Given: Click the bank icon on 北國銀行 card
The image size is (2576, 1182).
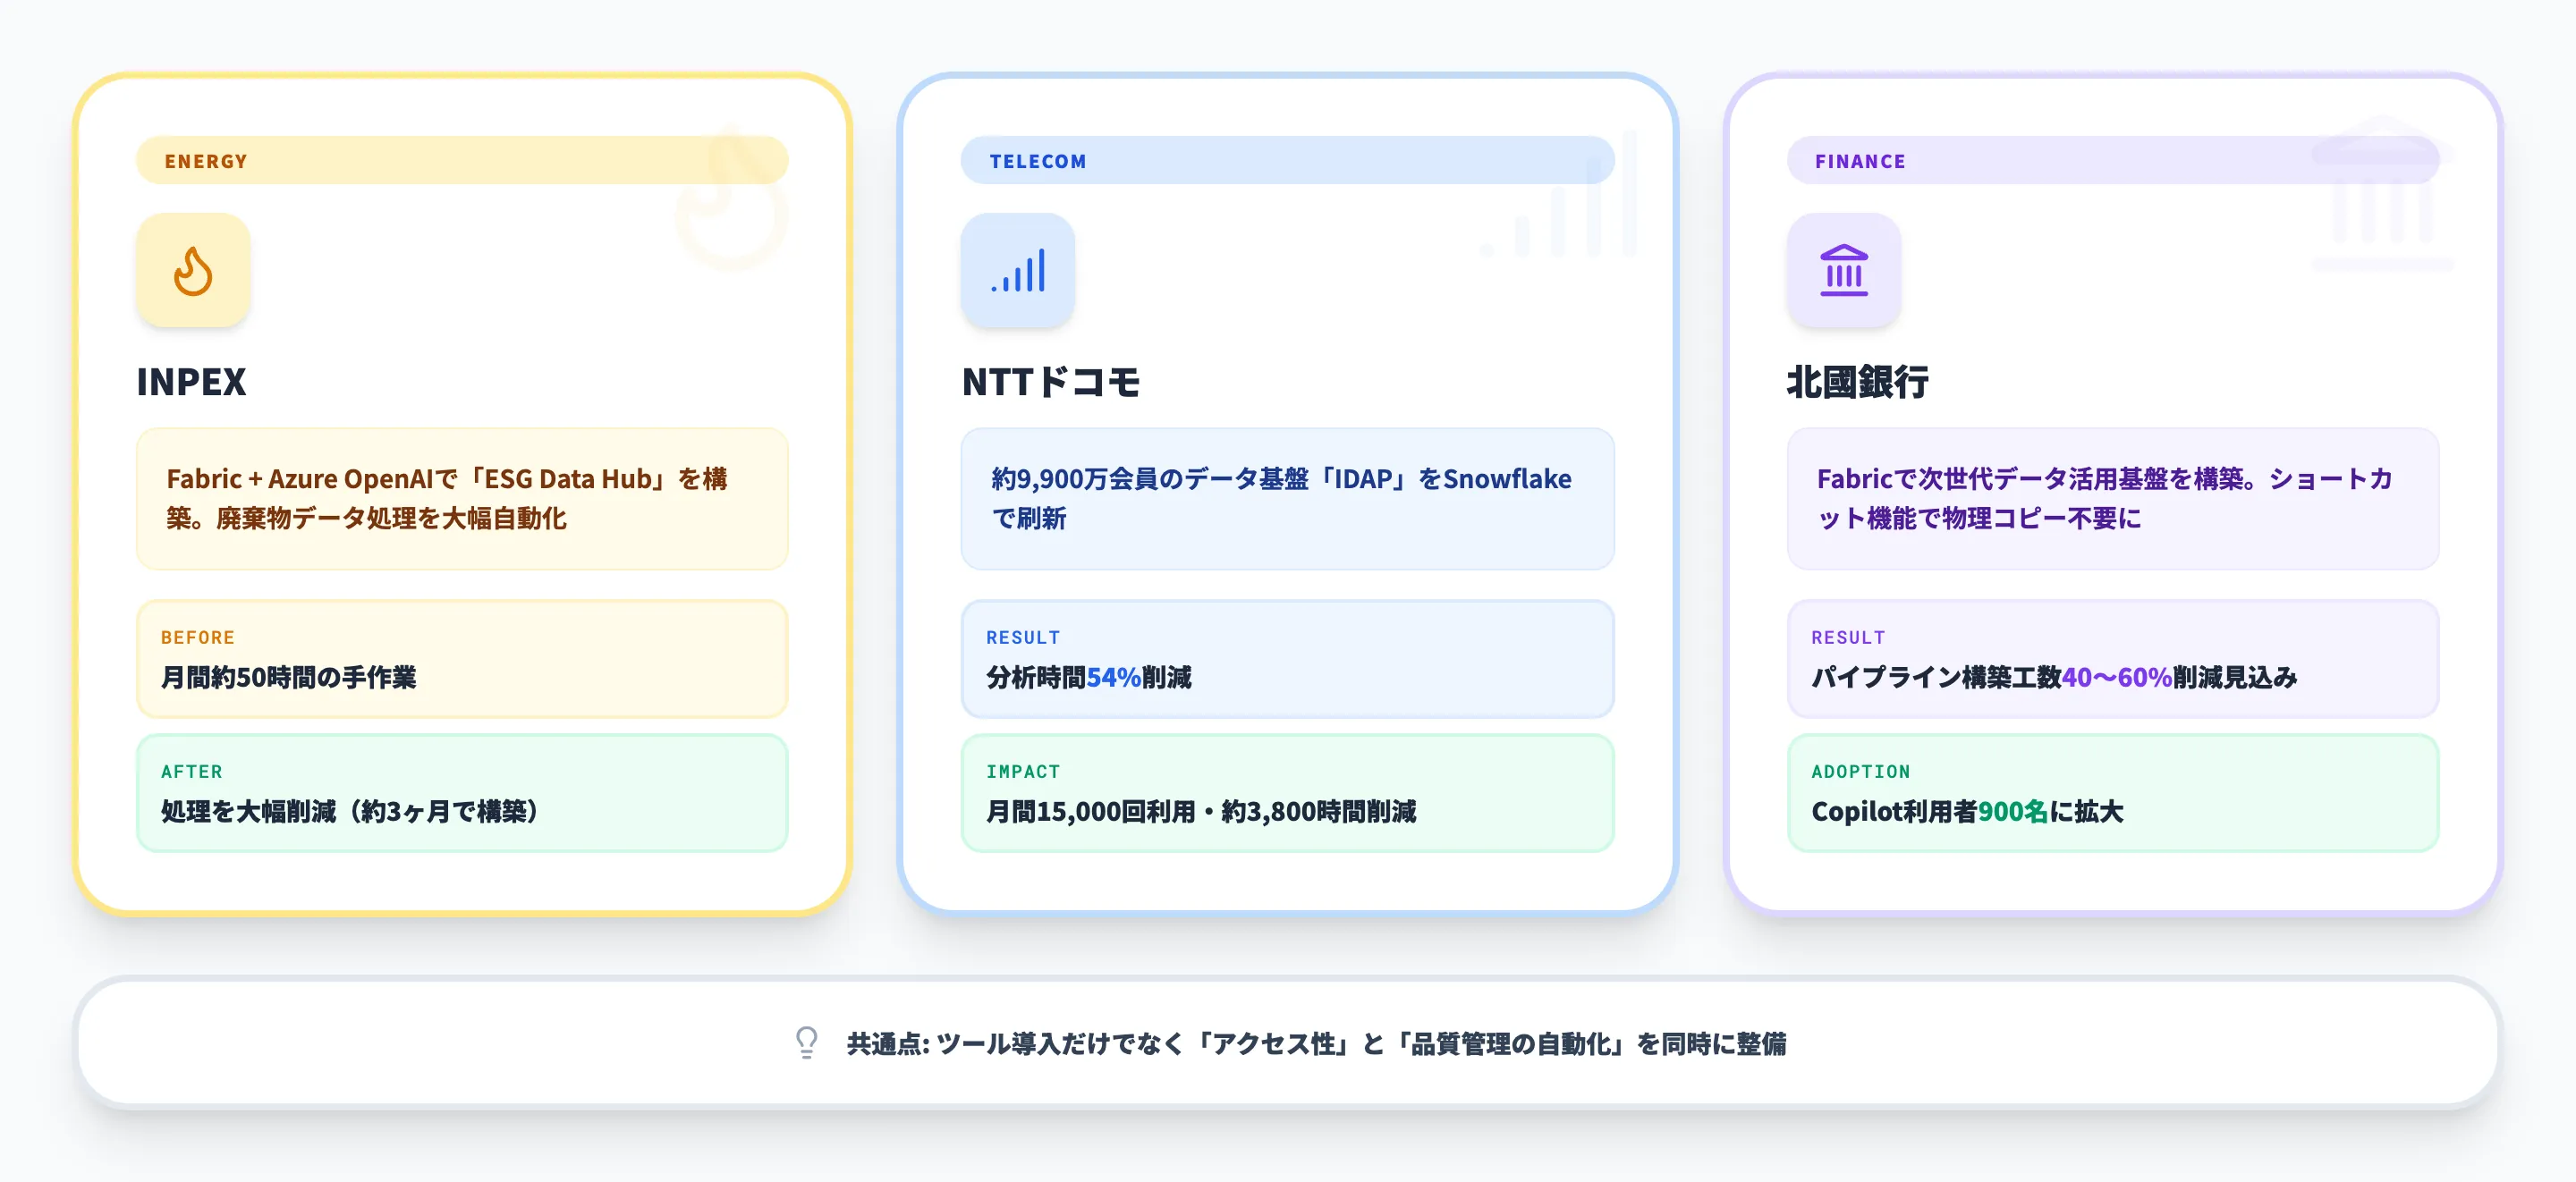Looking at the screenshot, I should click(1844, 270).
